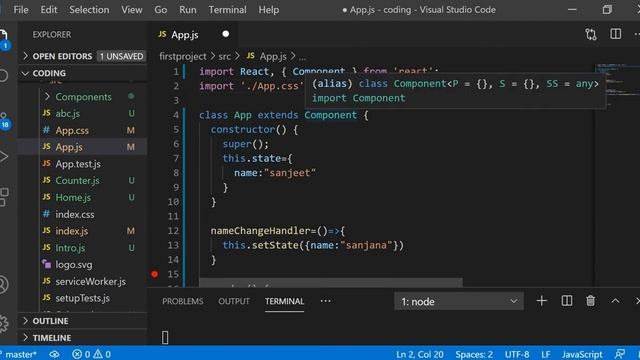The height and width of the screenshot is (360, 640).
Task: Expand the Timeline section
Action: tap(83, 338)
